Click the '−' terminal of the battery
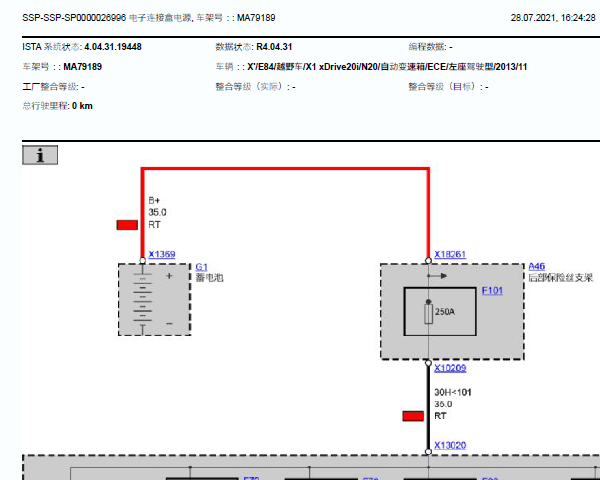Screen dimensions: 600x480 click(x=169, y=324)
